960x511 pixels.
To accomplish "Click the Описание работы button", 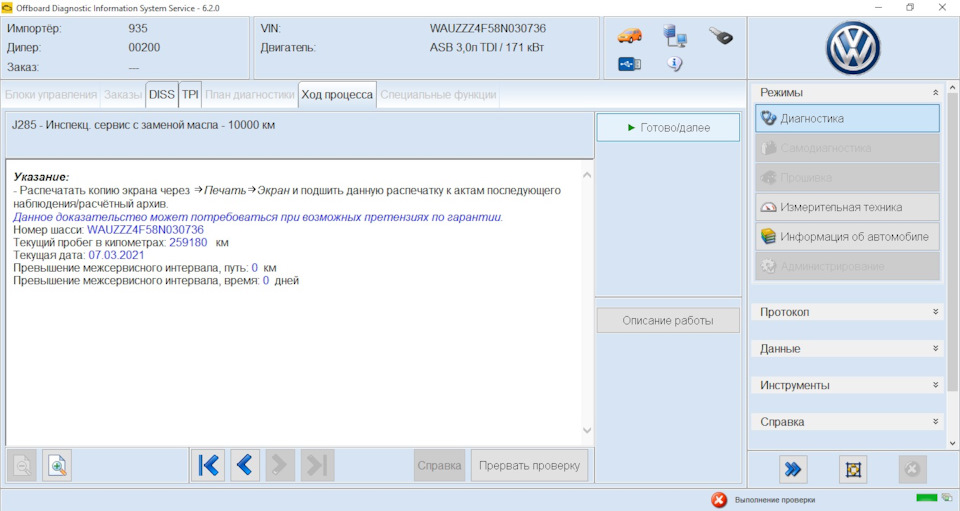I will coord(668,320).
